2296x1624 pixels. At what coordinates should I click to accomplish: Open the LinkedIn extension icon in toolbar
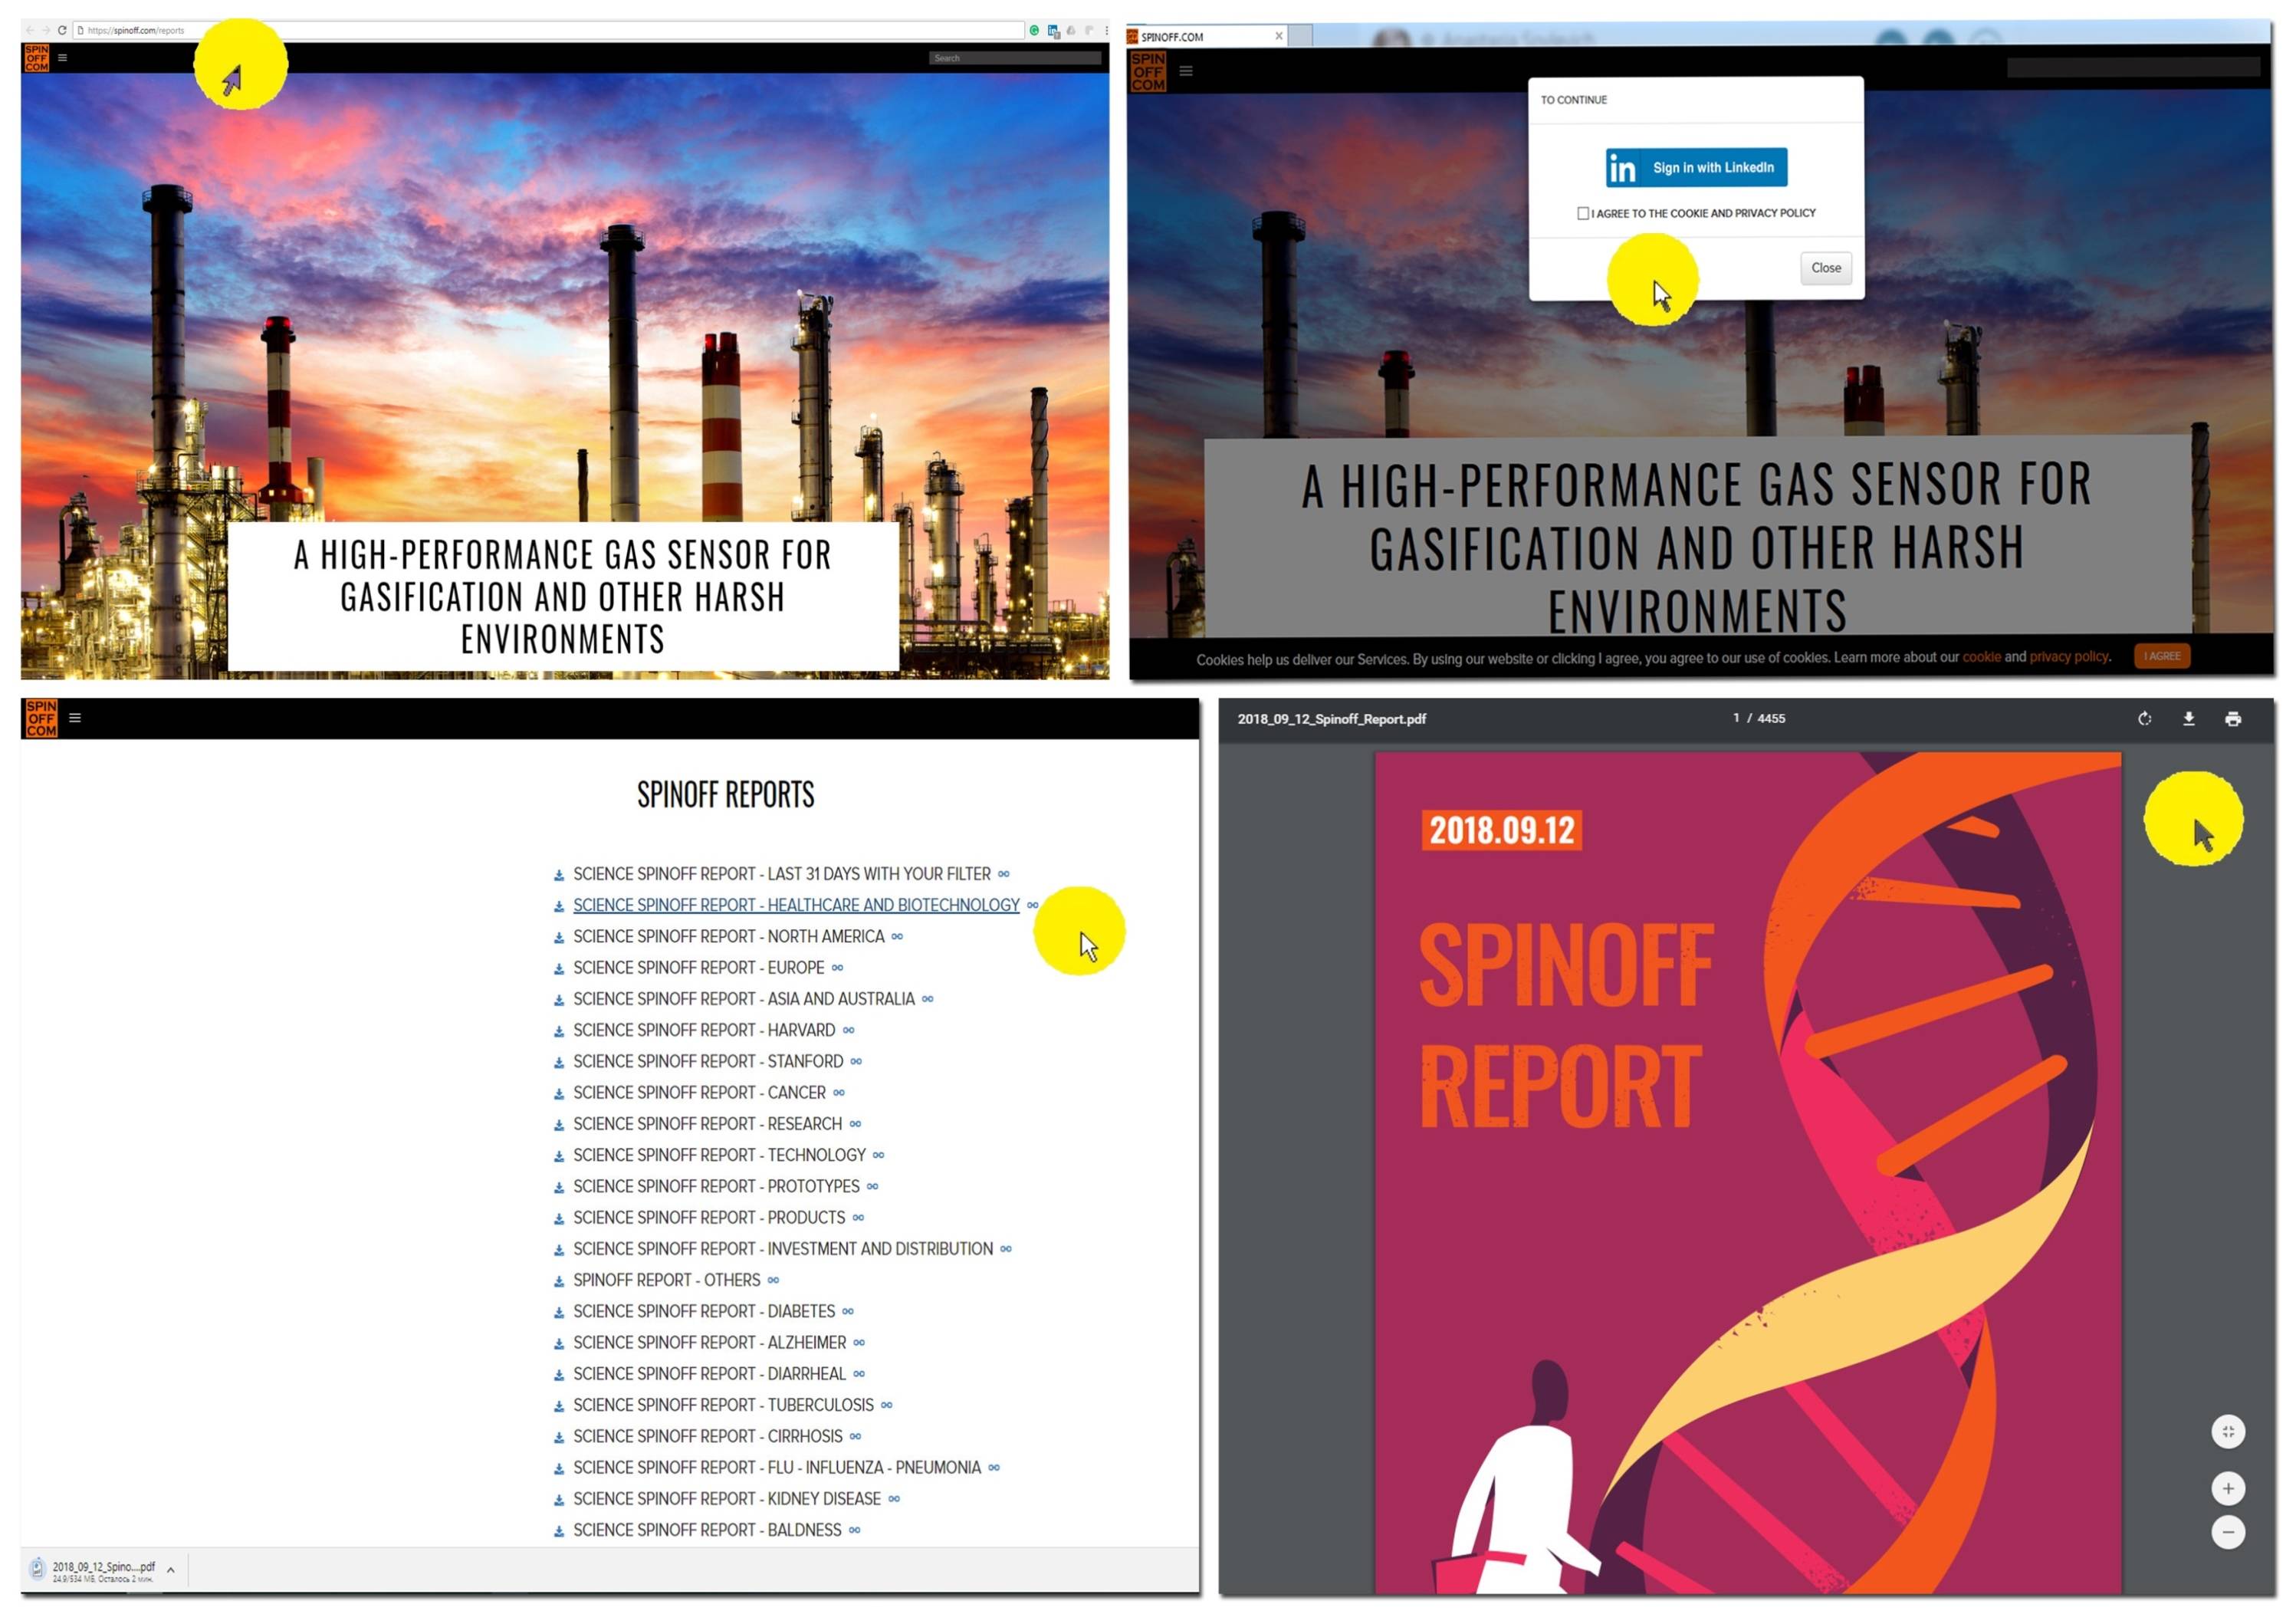(1053, 31)
